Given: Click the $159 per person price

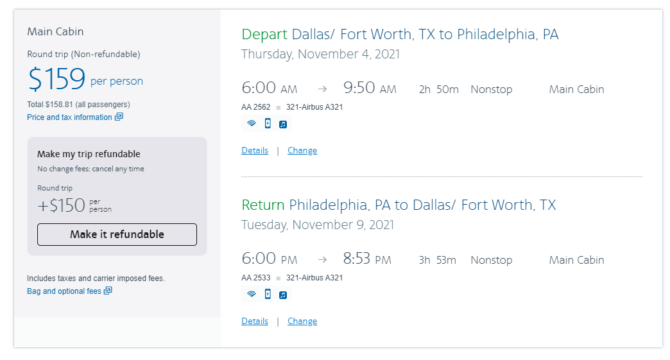Looking at the screenshot, I should (x=85, y=79).
